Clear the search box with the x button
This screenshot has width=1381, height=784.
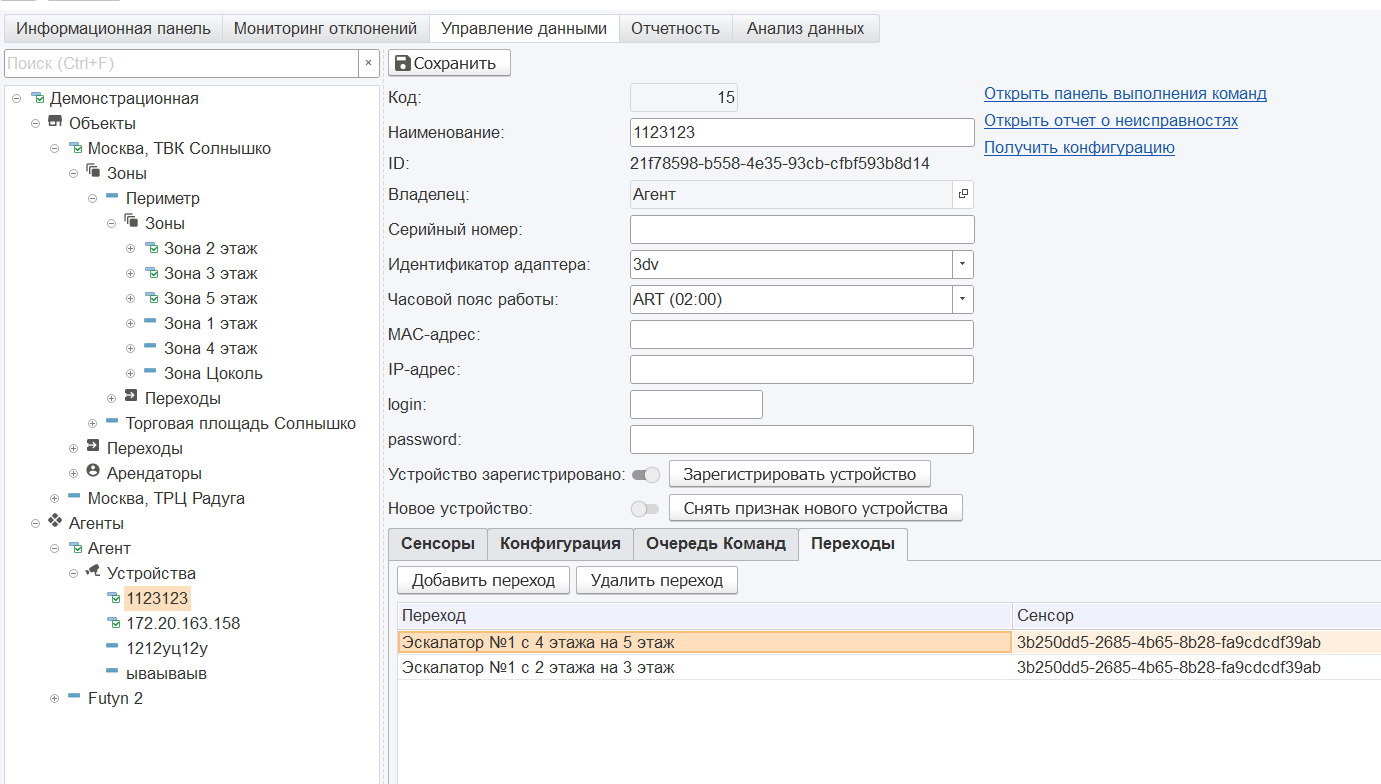[368, 63]
